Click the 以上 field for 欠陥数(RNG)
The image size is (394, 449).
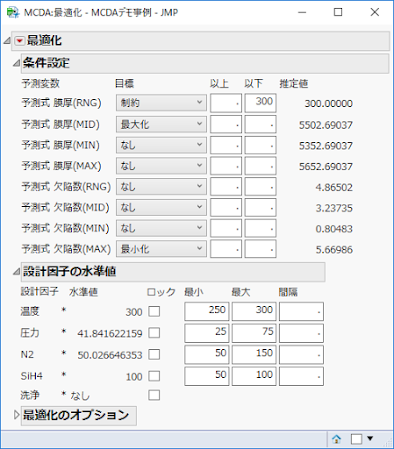(226, 187)
